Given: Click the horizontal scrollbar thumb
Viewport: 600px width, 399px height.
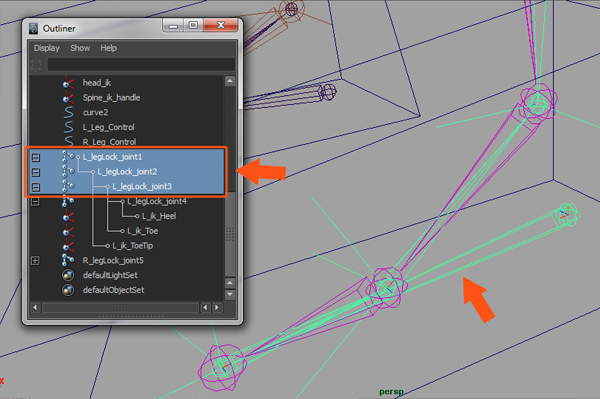Looking at the screenshot, I should (121, 308).
